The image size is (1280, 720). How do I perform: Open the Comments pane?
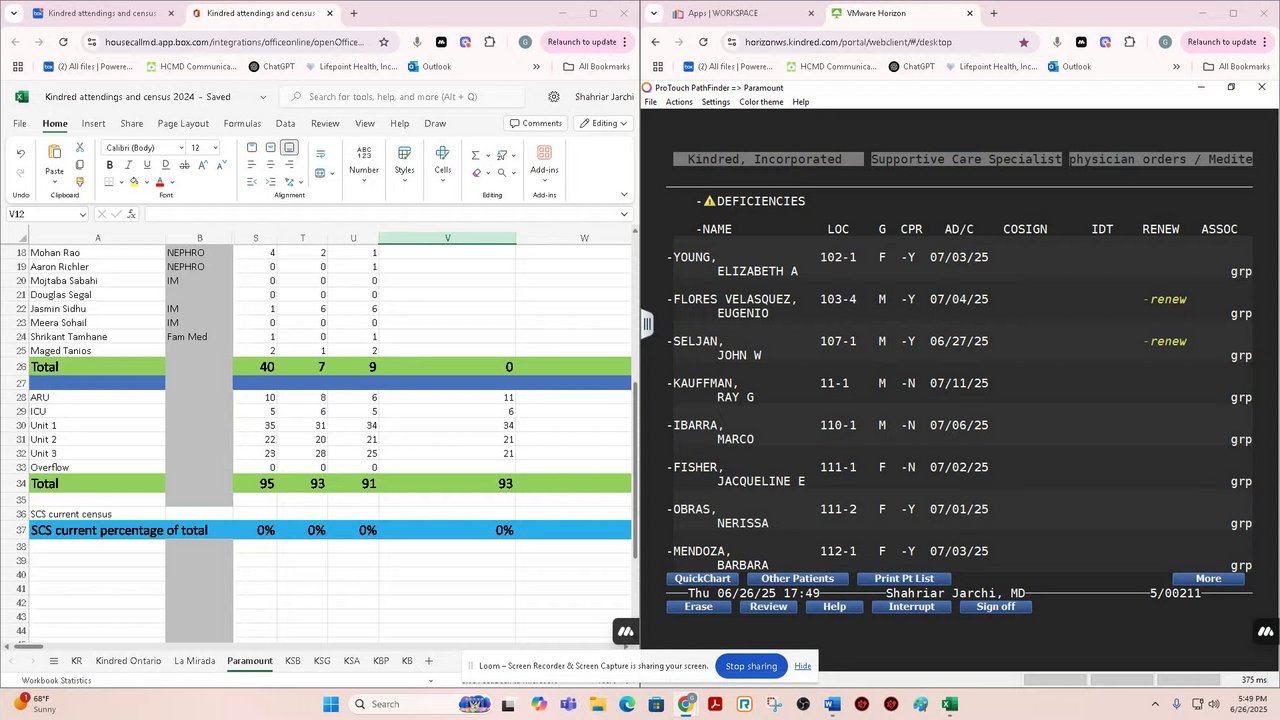click(536, 123)
